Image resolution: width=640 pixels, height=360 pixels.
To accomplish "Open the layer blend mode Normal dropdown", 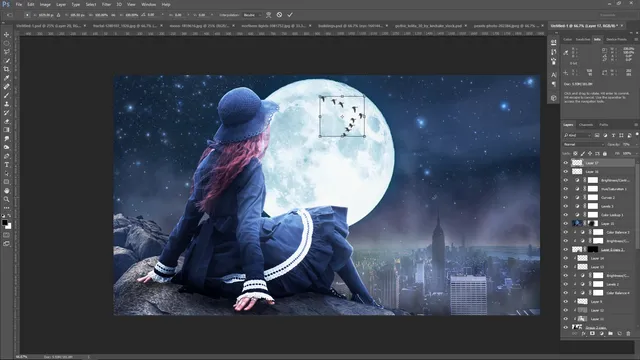I will pos(583,144).
